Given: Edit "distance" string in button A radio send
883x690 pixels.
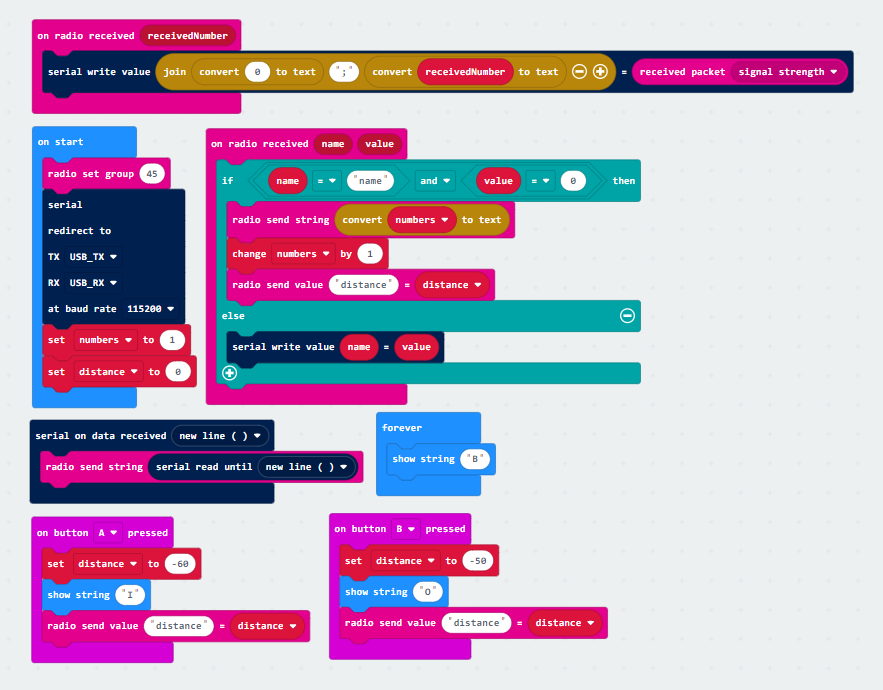Looking at the screenshot, I should (179, 626).
